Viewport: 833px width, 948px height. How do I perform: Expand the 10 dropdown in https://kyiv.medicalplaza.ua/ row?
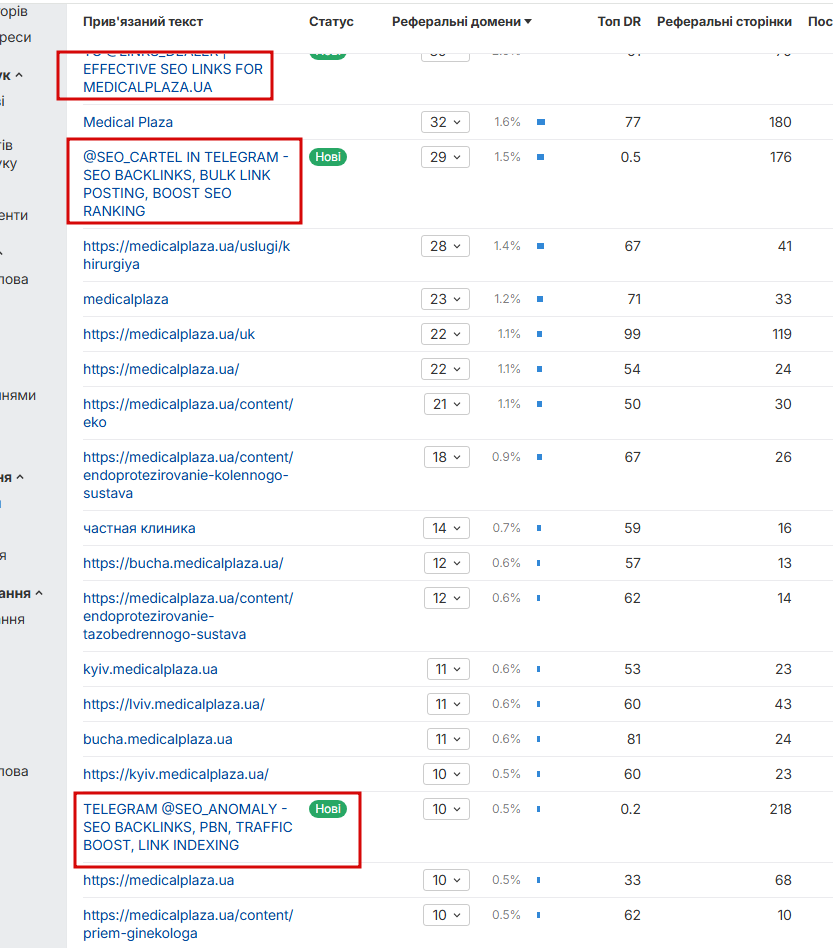446,774
